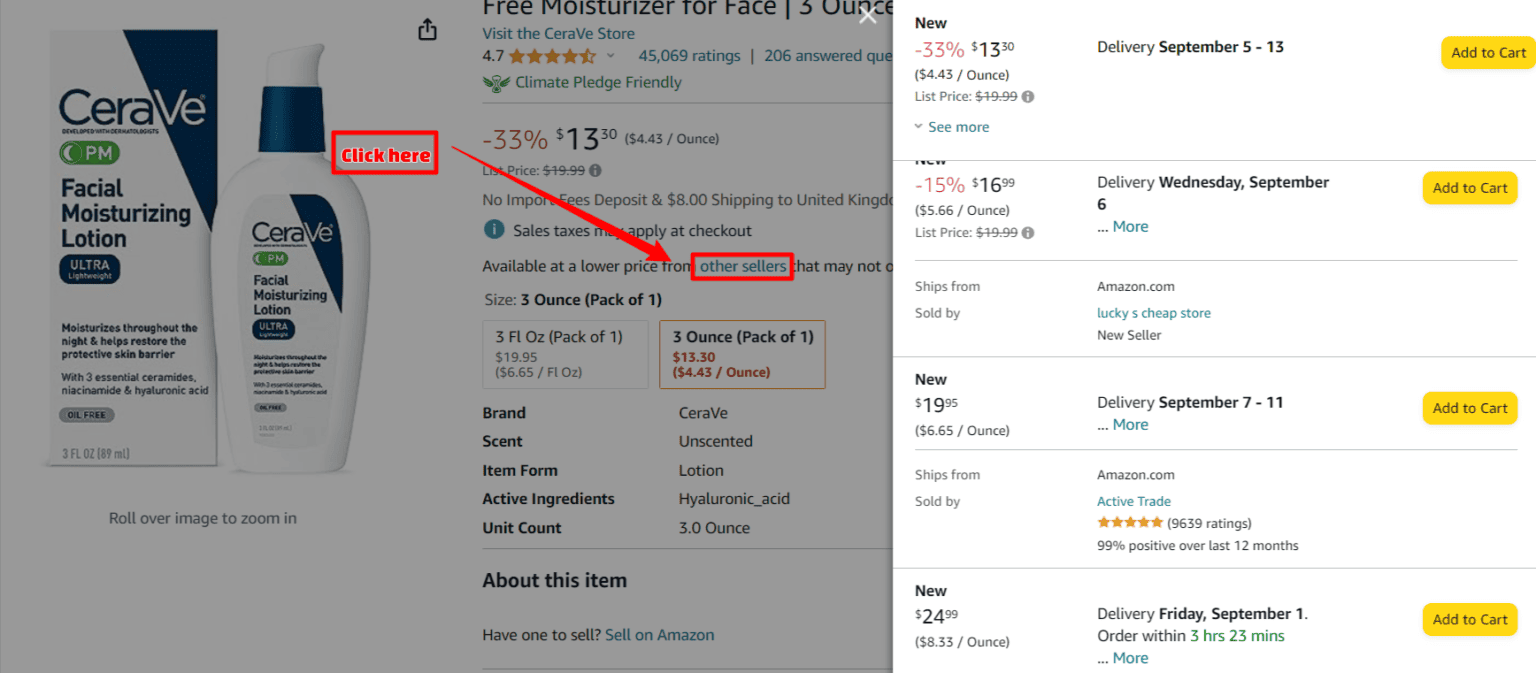
Task: Add the $24.99 offer to cart
Action: click(x=1469, y=620)
